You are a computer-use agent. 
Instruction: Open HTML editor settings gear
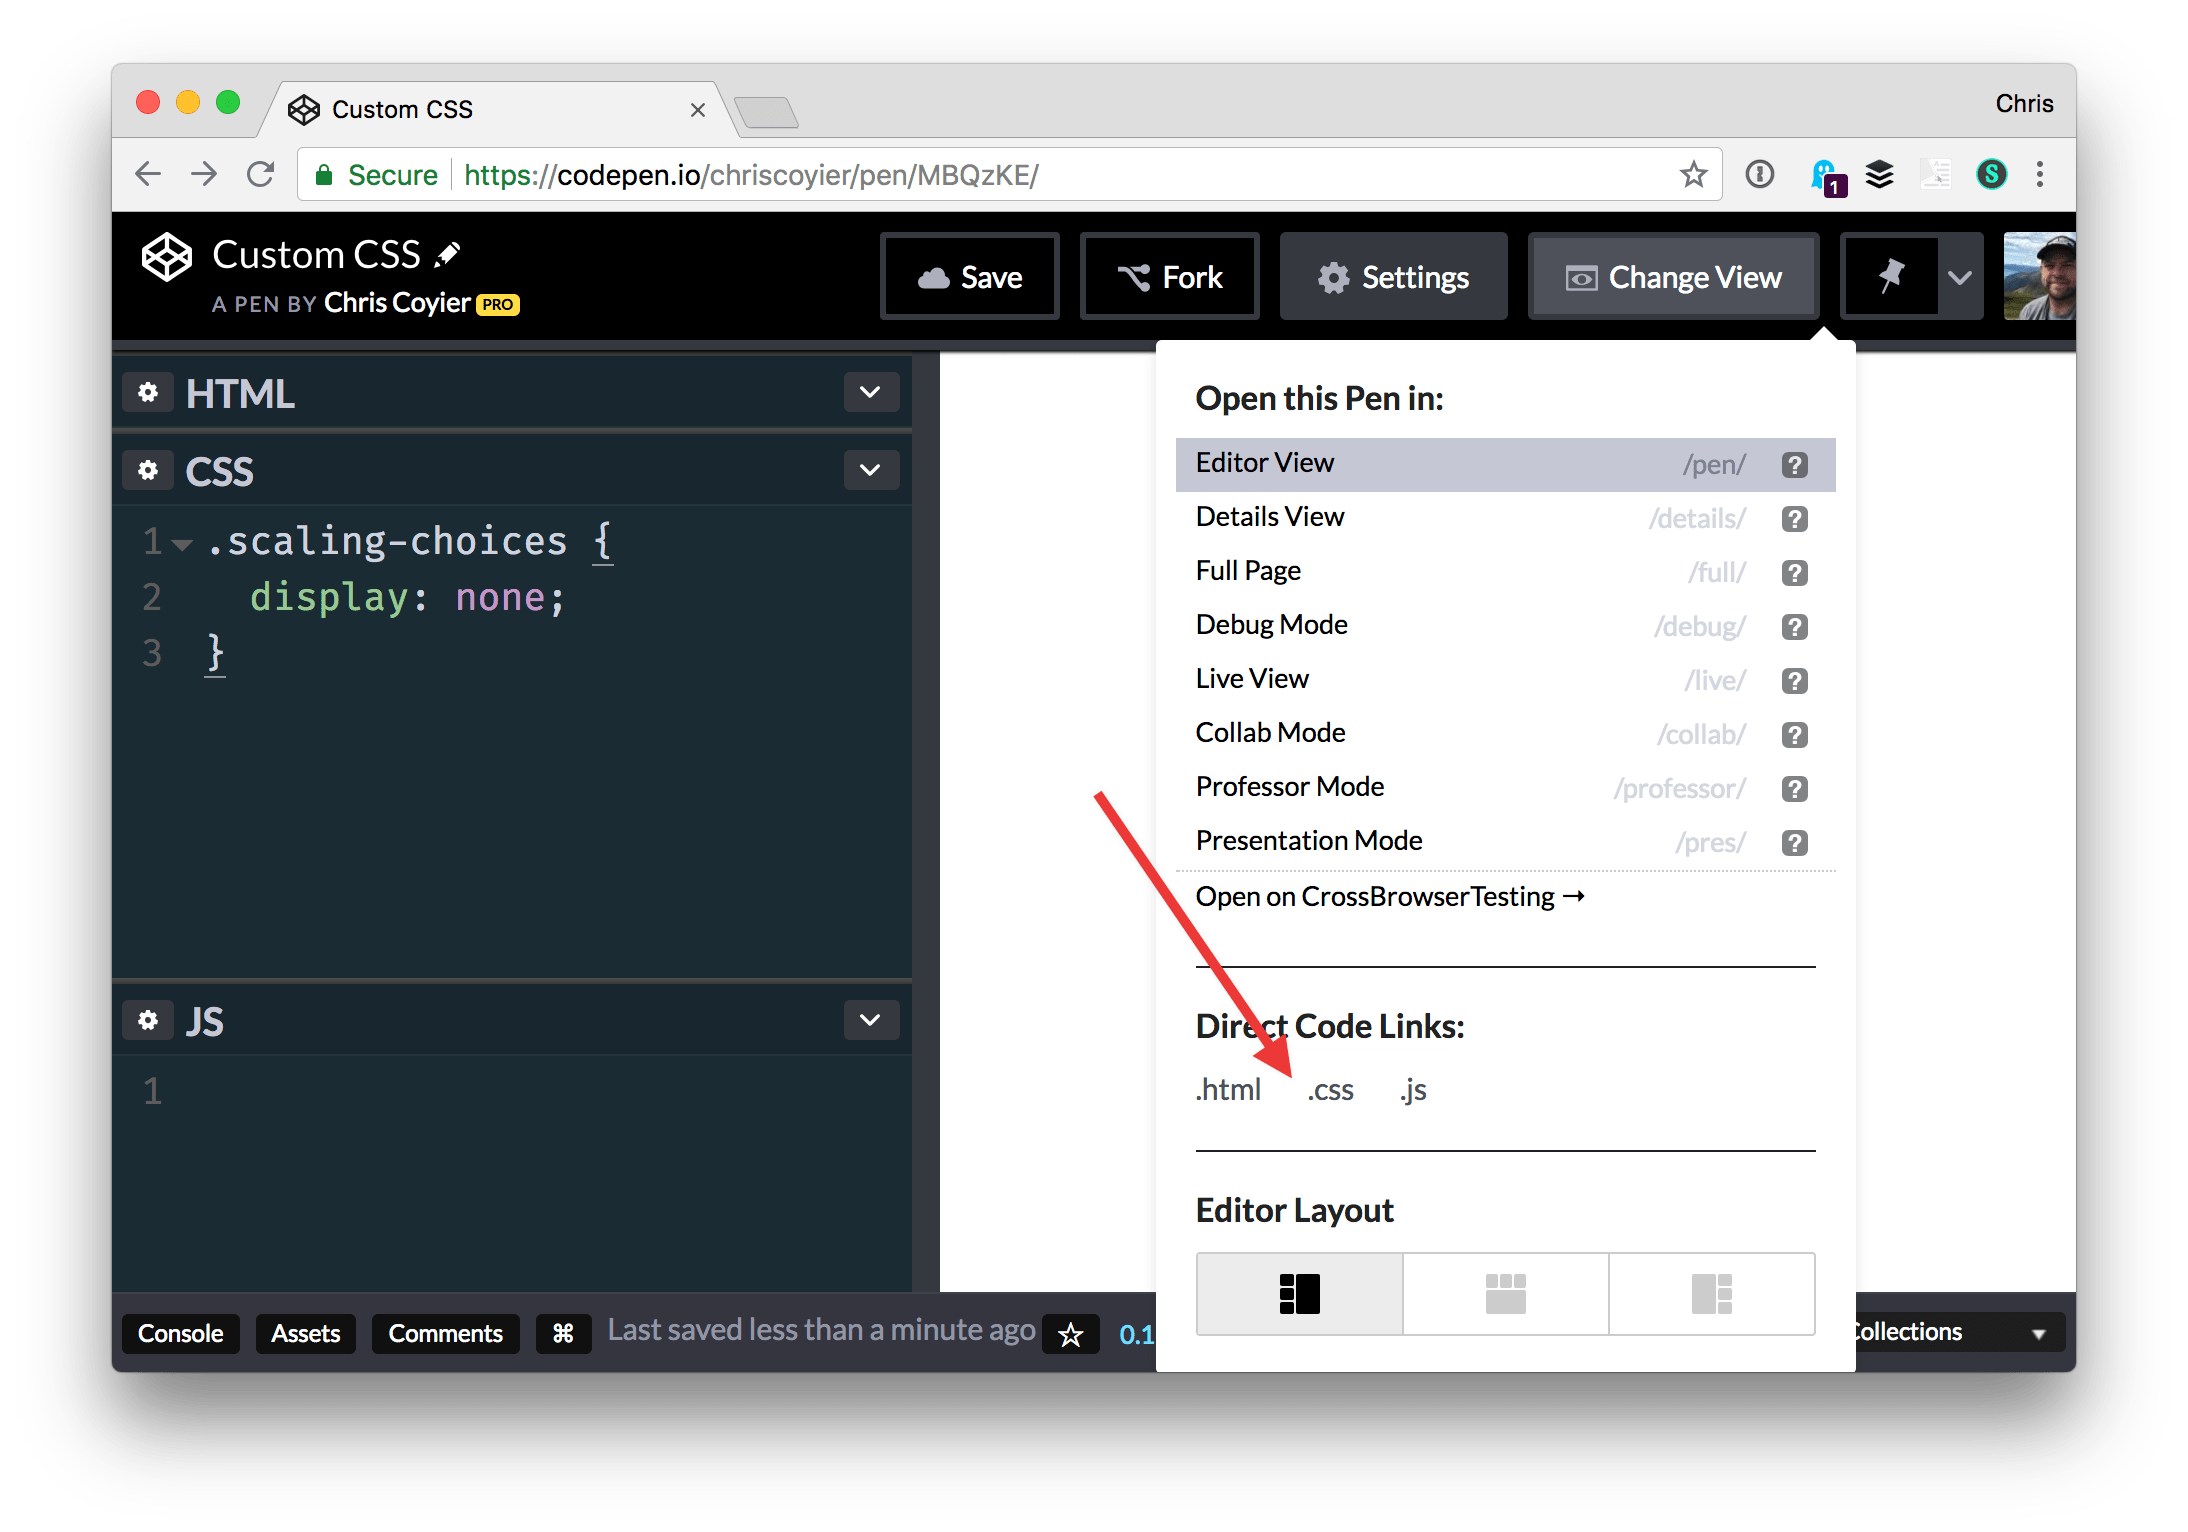point(148,393)
